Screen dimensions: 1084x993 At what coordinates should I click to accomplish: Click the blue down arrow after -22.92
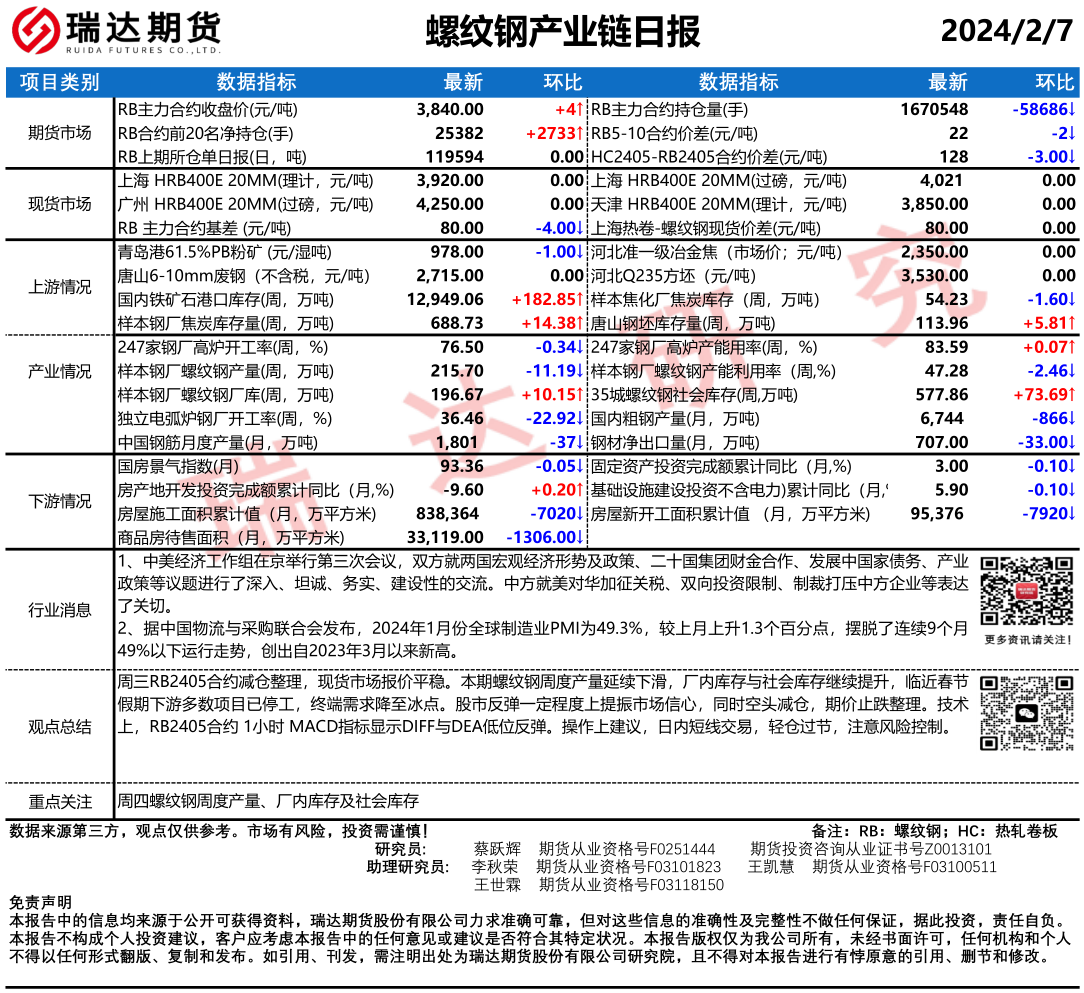tap(579, 419)
